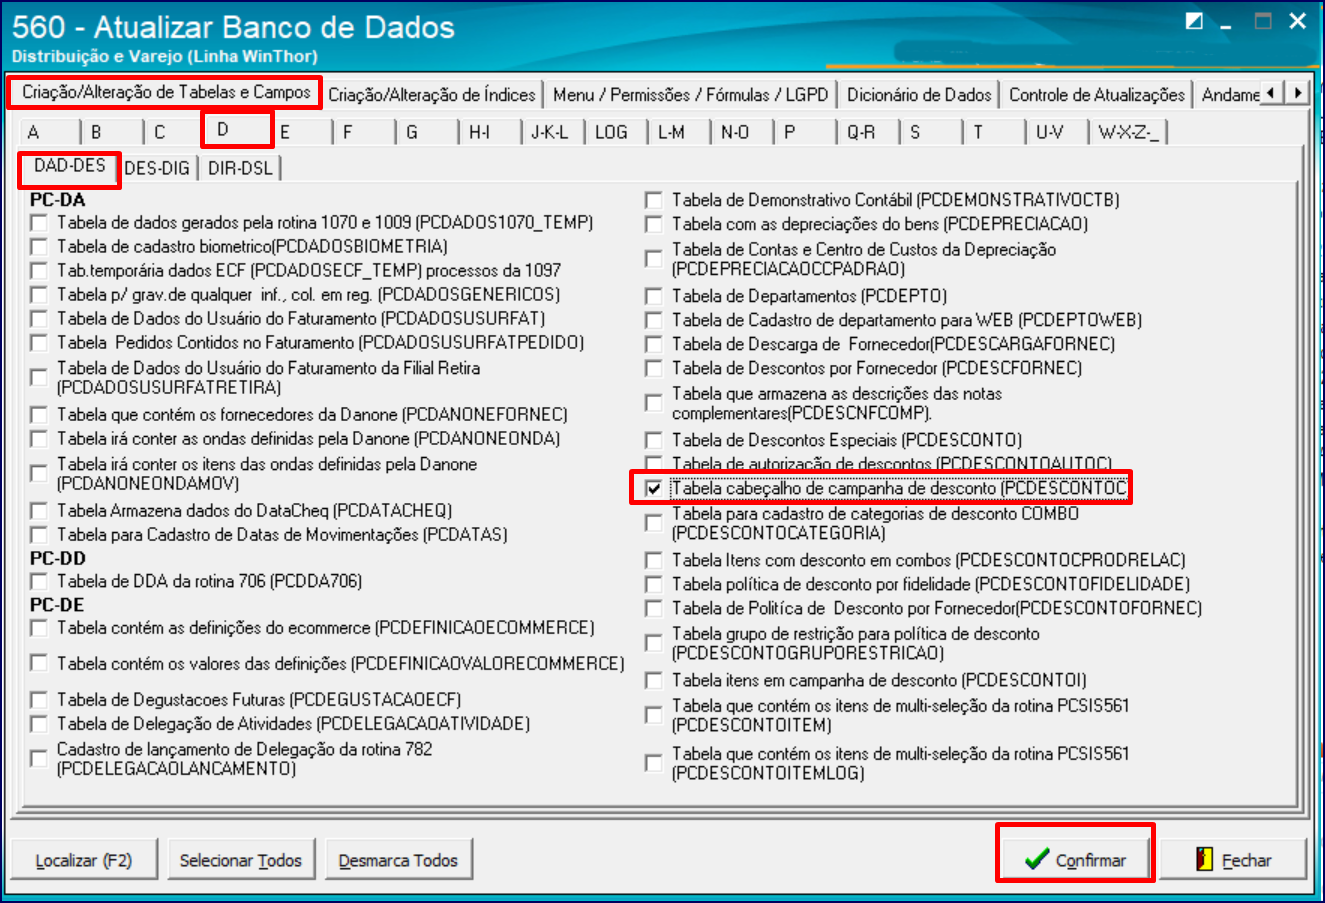The height and width of the screenshot is (903, 1325).
Task: Select the N-O letter tab
Action: (743, 132)
